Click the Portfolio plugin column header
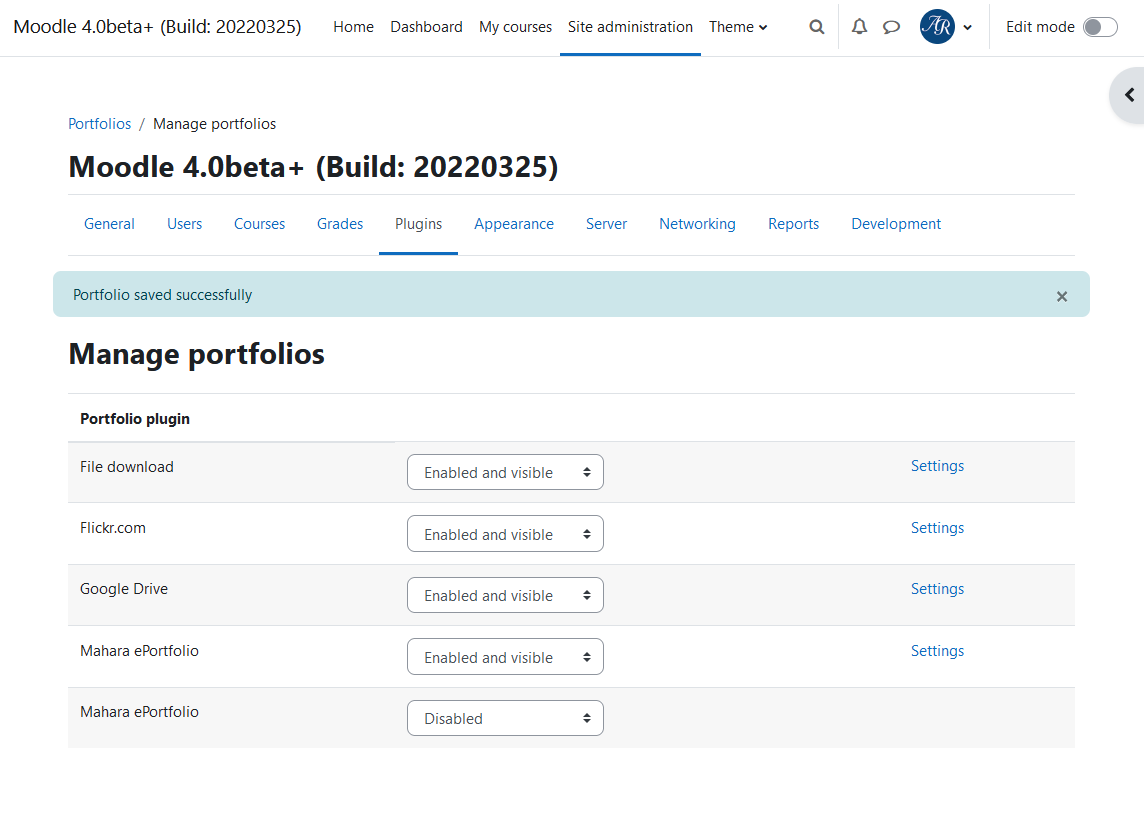The height and width of the screenshot is (819, 1144). click(135, 419)
